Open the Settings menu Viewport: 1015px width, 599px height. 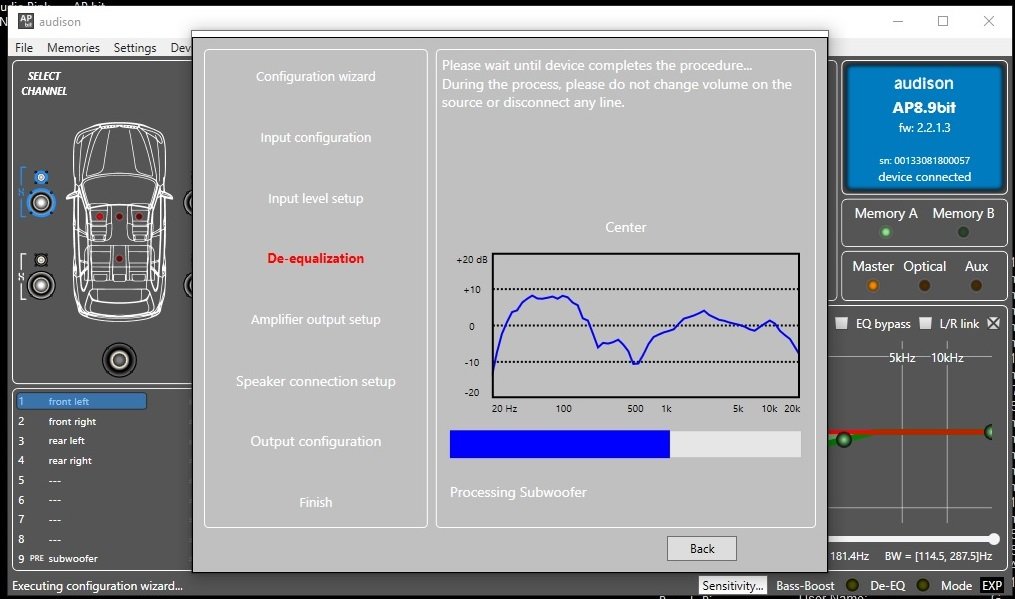[x=135, y=47]
